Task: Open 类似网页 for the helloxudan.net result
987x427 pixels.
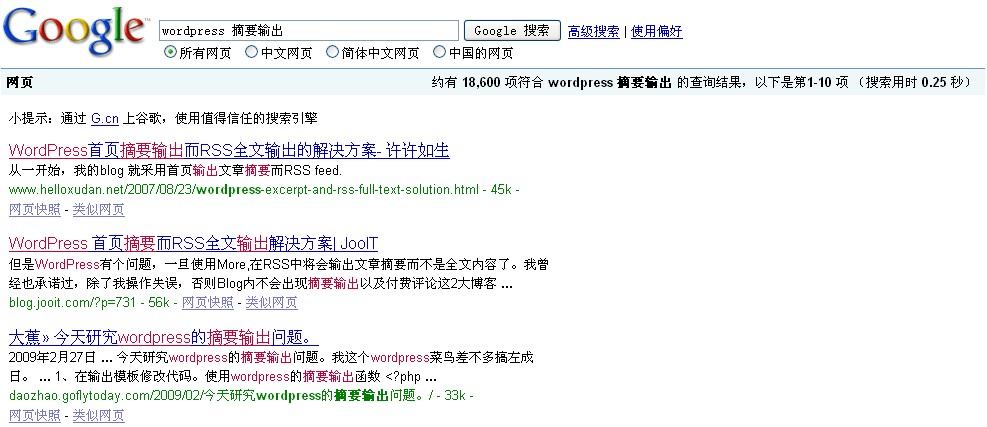Action: coord(98,210)
